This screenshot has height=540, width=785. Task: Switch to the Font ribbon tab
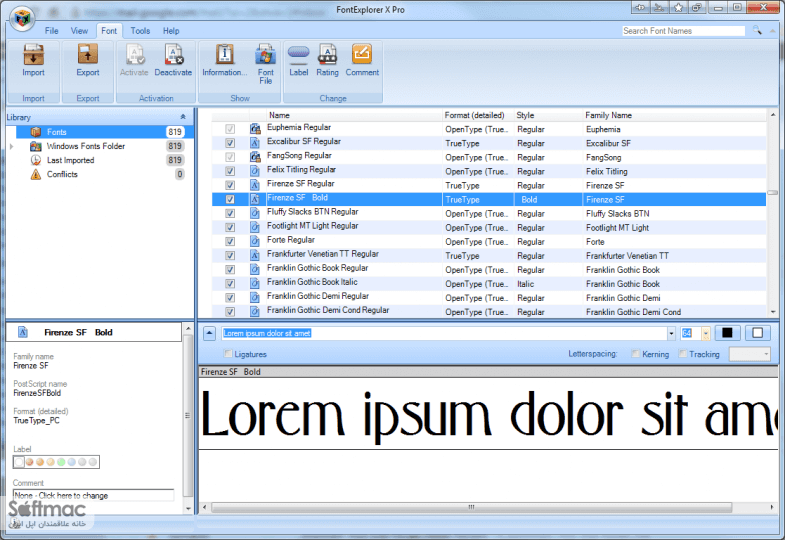[109, 31]
